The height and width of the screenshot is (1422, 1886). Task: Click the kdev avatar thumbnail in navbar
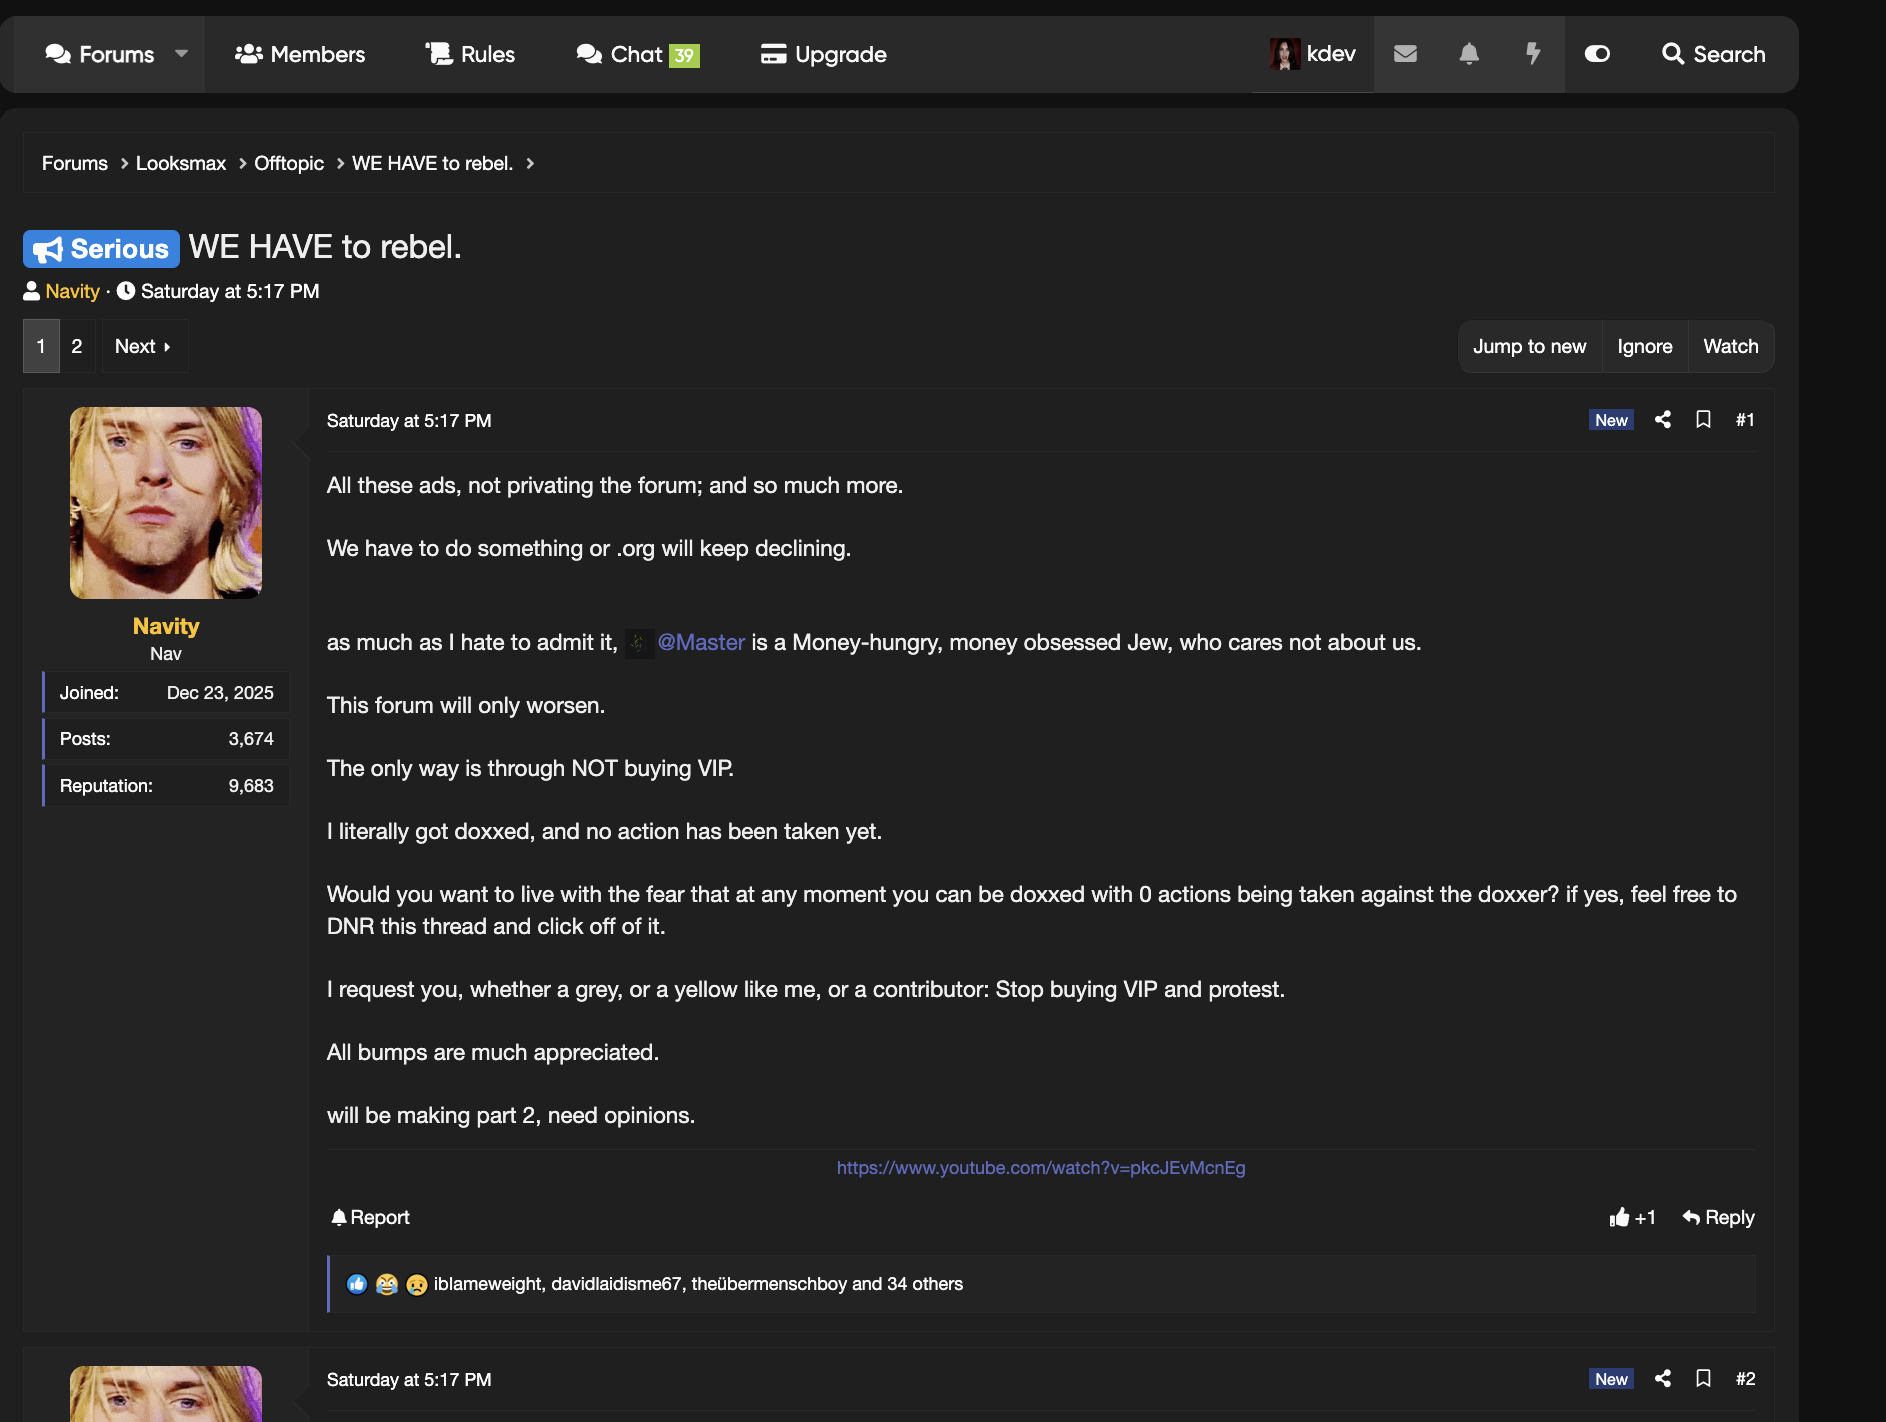(1284, 54)
